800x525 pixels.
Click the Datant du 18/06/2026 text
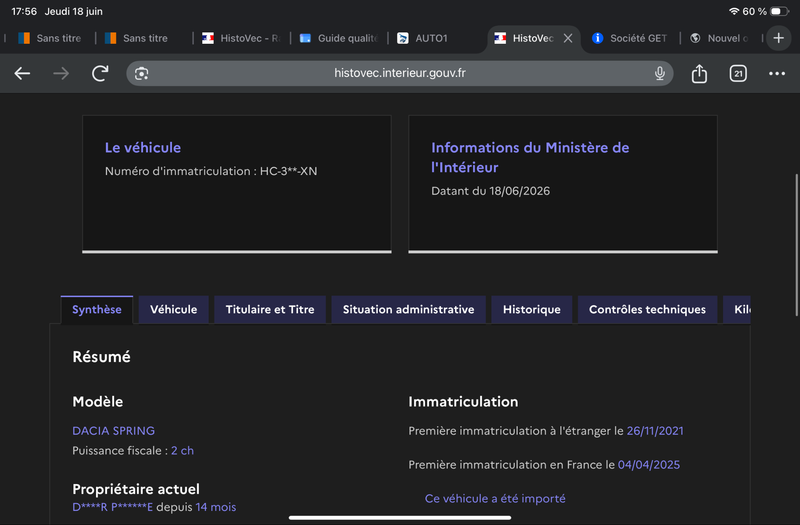(490, 191)
